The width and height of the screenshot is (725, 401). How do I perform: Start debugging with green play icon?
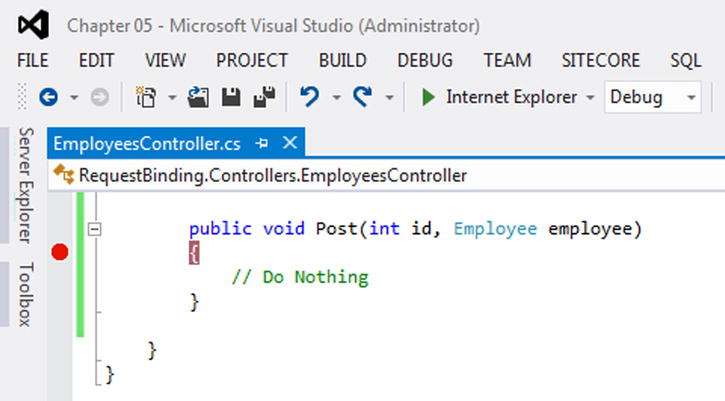(x=428, y=97)
